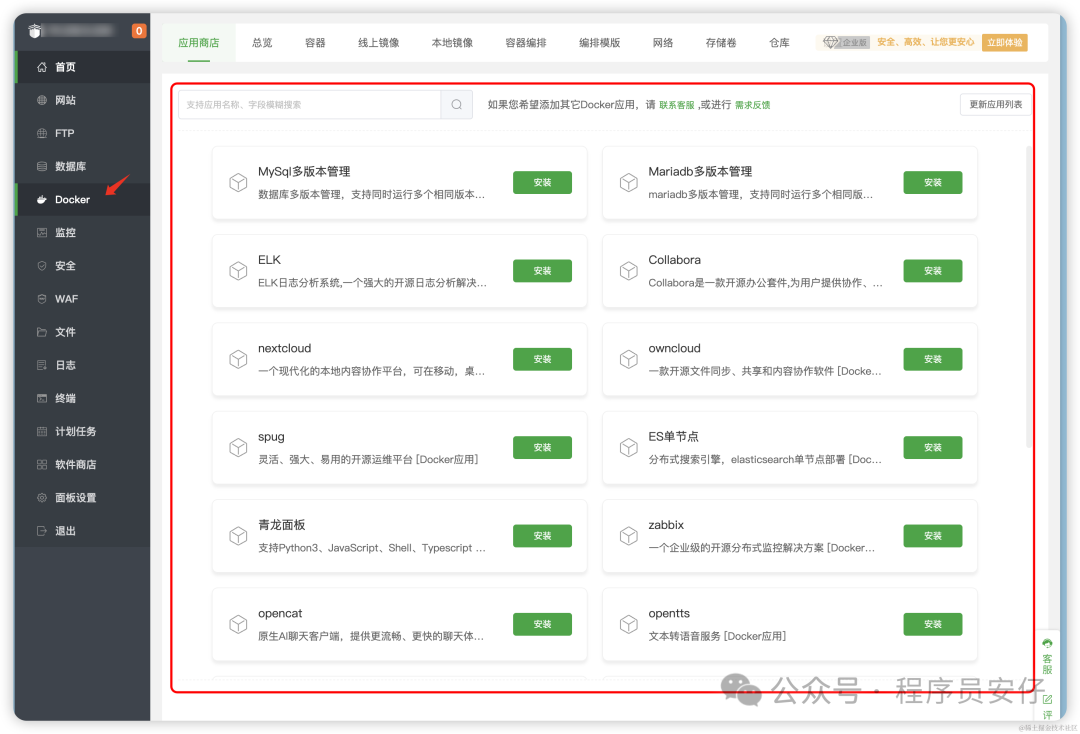The width and height of the screenshot is (1080, 734).
Task: Open 面板设置 in the sidebar
Action: coord(83,498)
